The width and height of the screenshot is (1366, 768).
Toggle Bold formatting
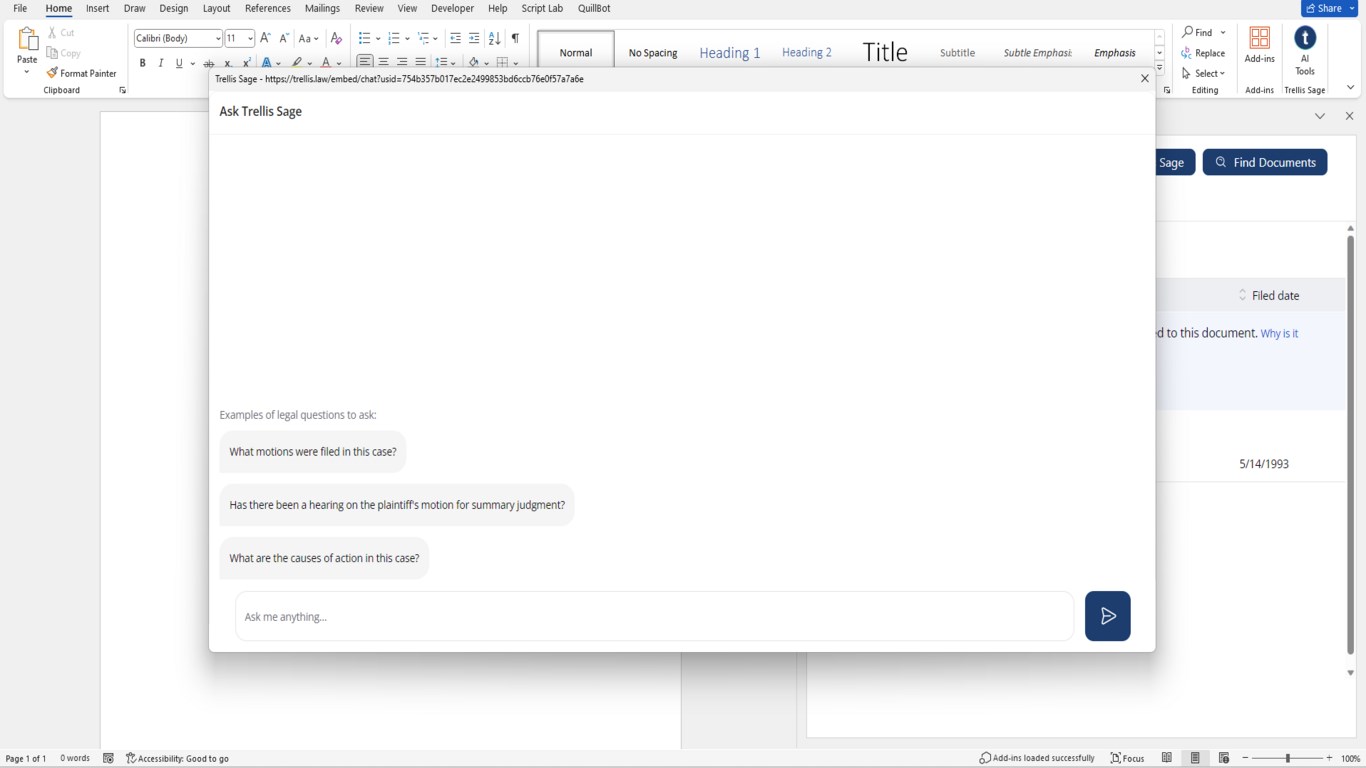tap(142, 63)
